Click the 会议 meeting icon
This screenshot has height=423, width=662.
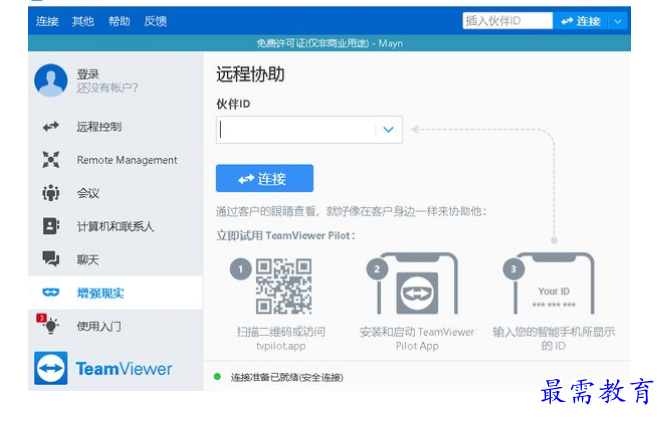click(51, 193)
